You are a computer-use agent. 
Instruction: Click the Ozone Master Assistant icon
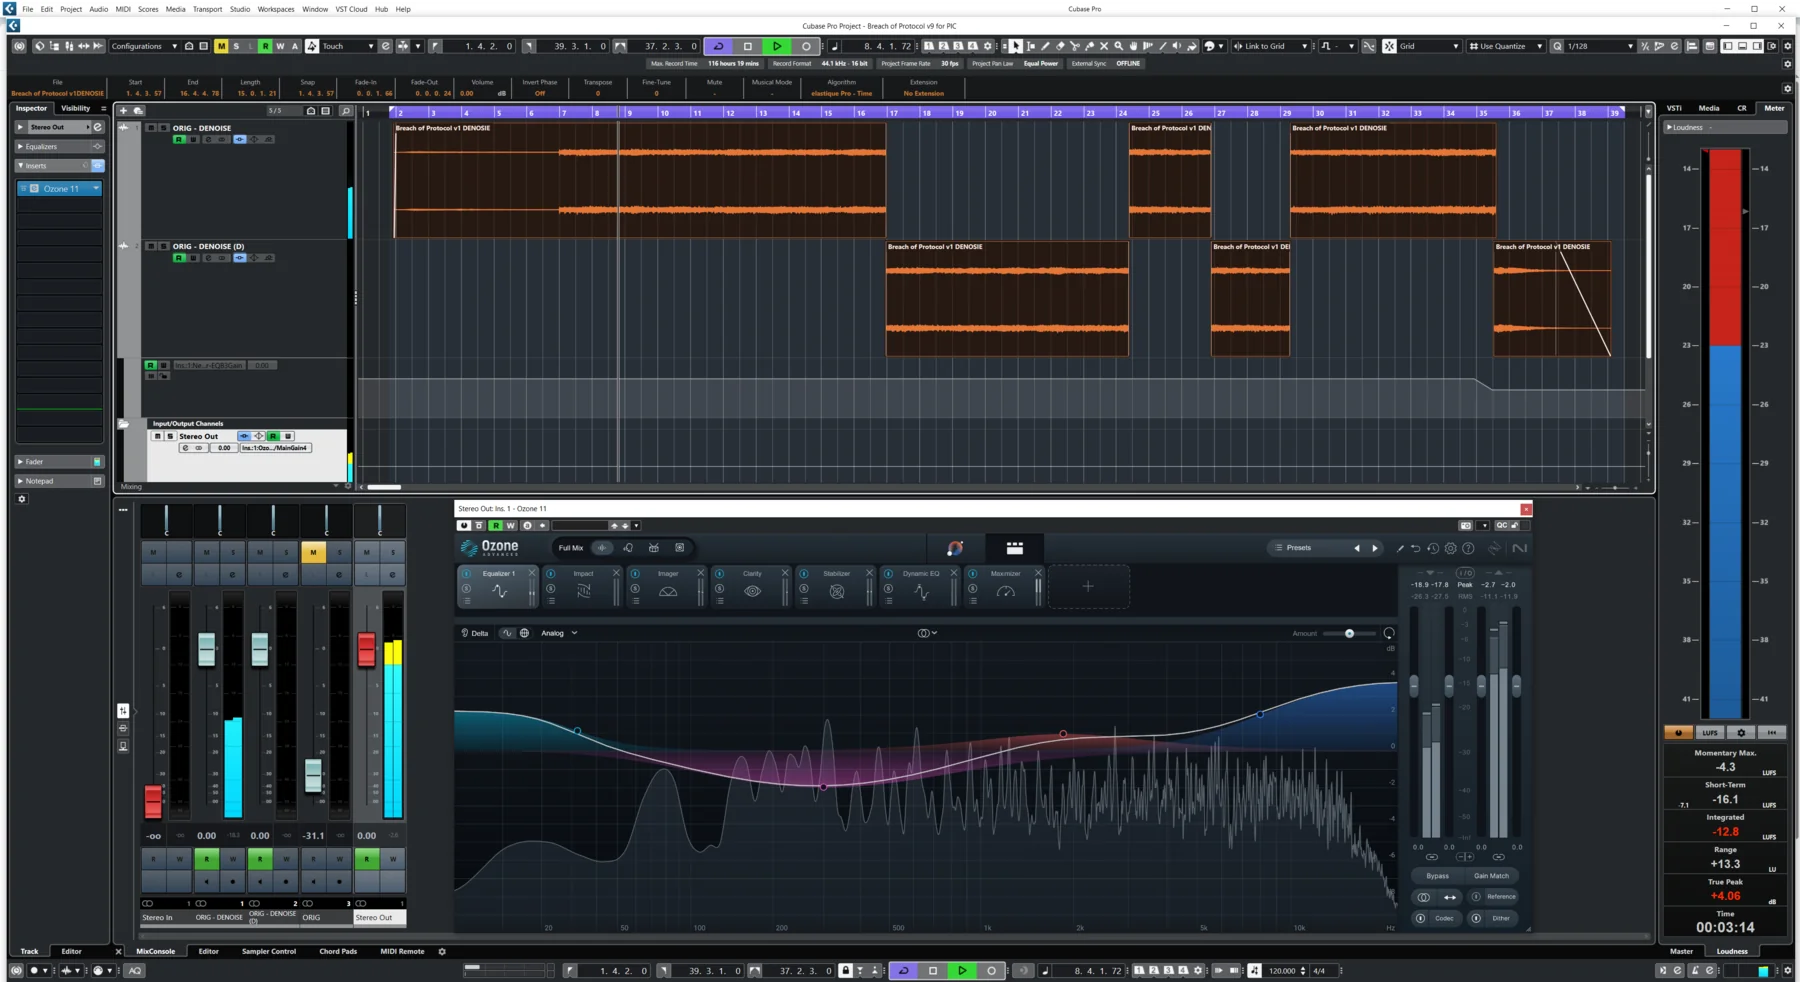(955, 548)
